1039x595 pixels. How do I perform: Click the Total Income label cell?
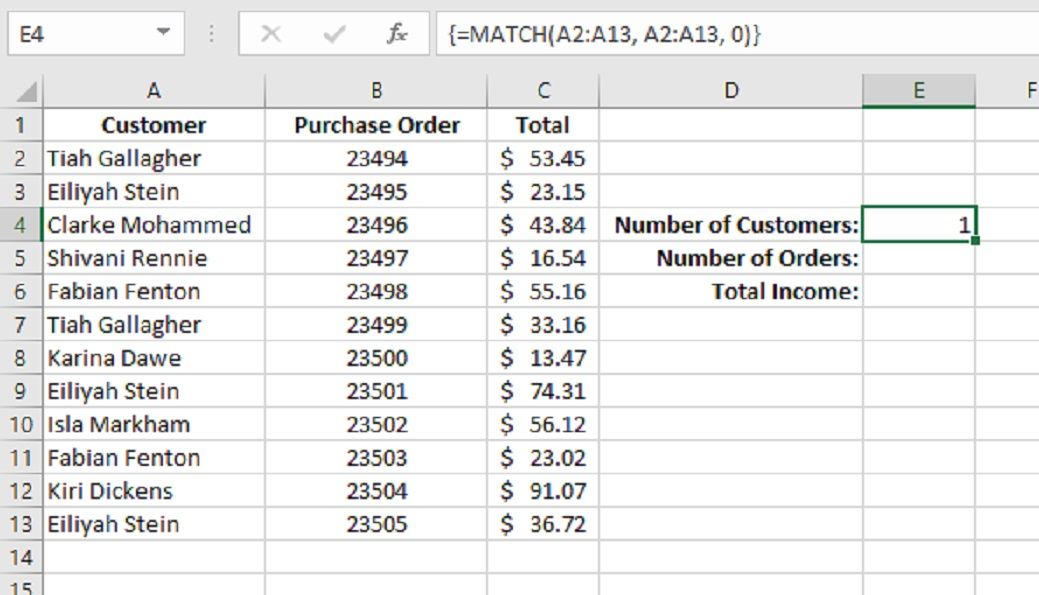point(731,292)
